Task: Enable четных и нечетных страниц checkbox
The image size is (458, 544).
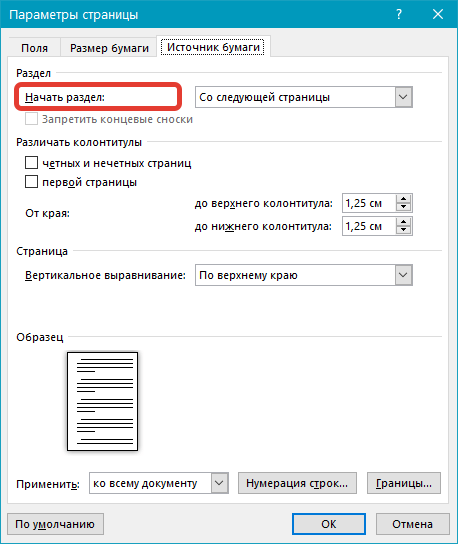Action: 32,162
